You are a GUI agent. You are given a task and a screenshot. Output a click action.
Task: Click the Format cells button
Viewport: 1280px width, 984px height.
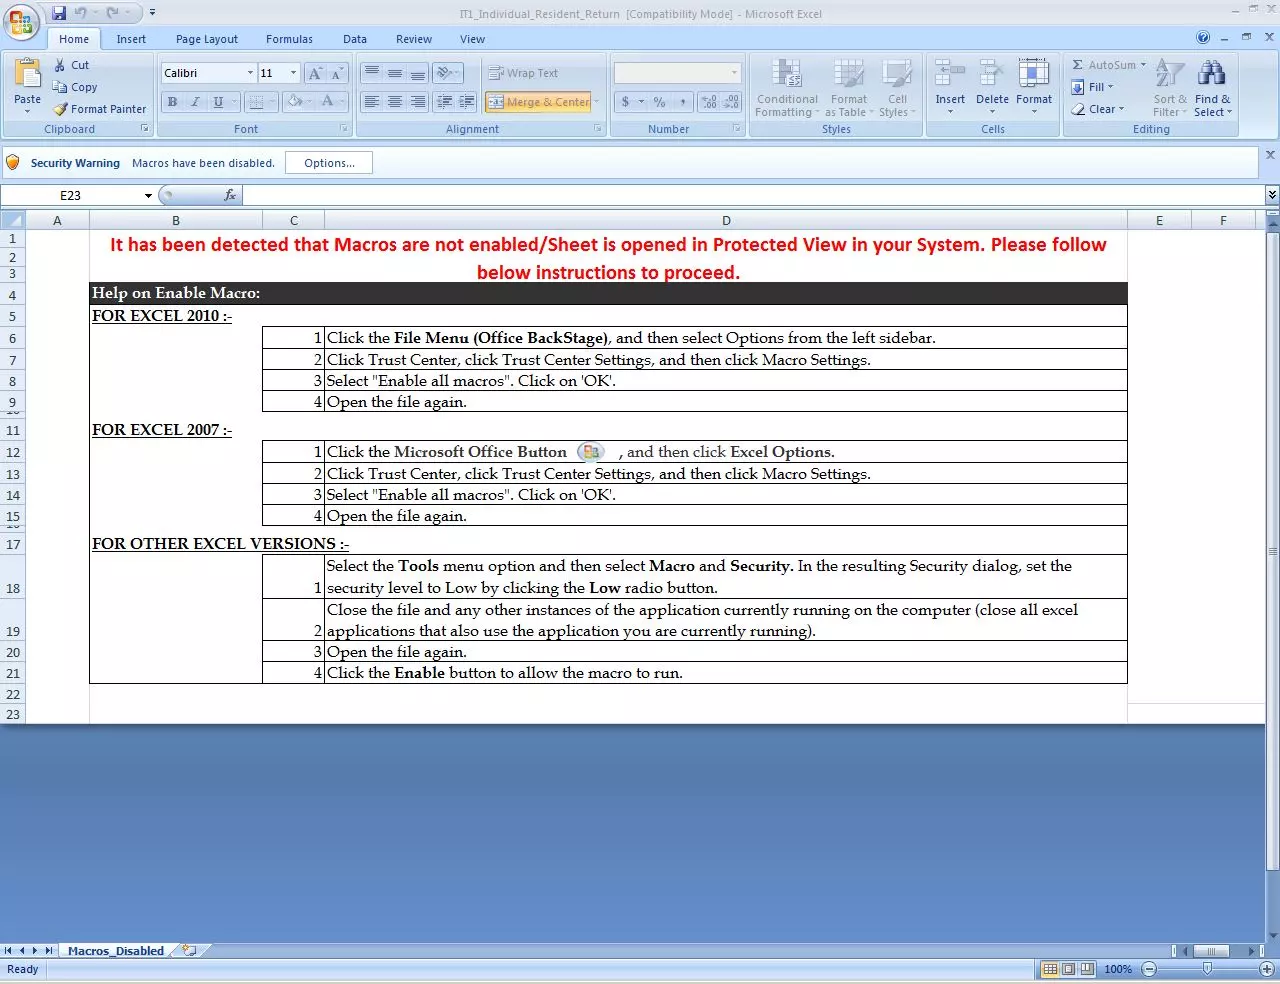pyautogui.click(x=1034, y=88)
